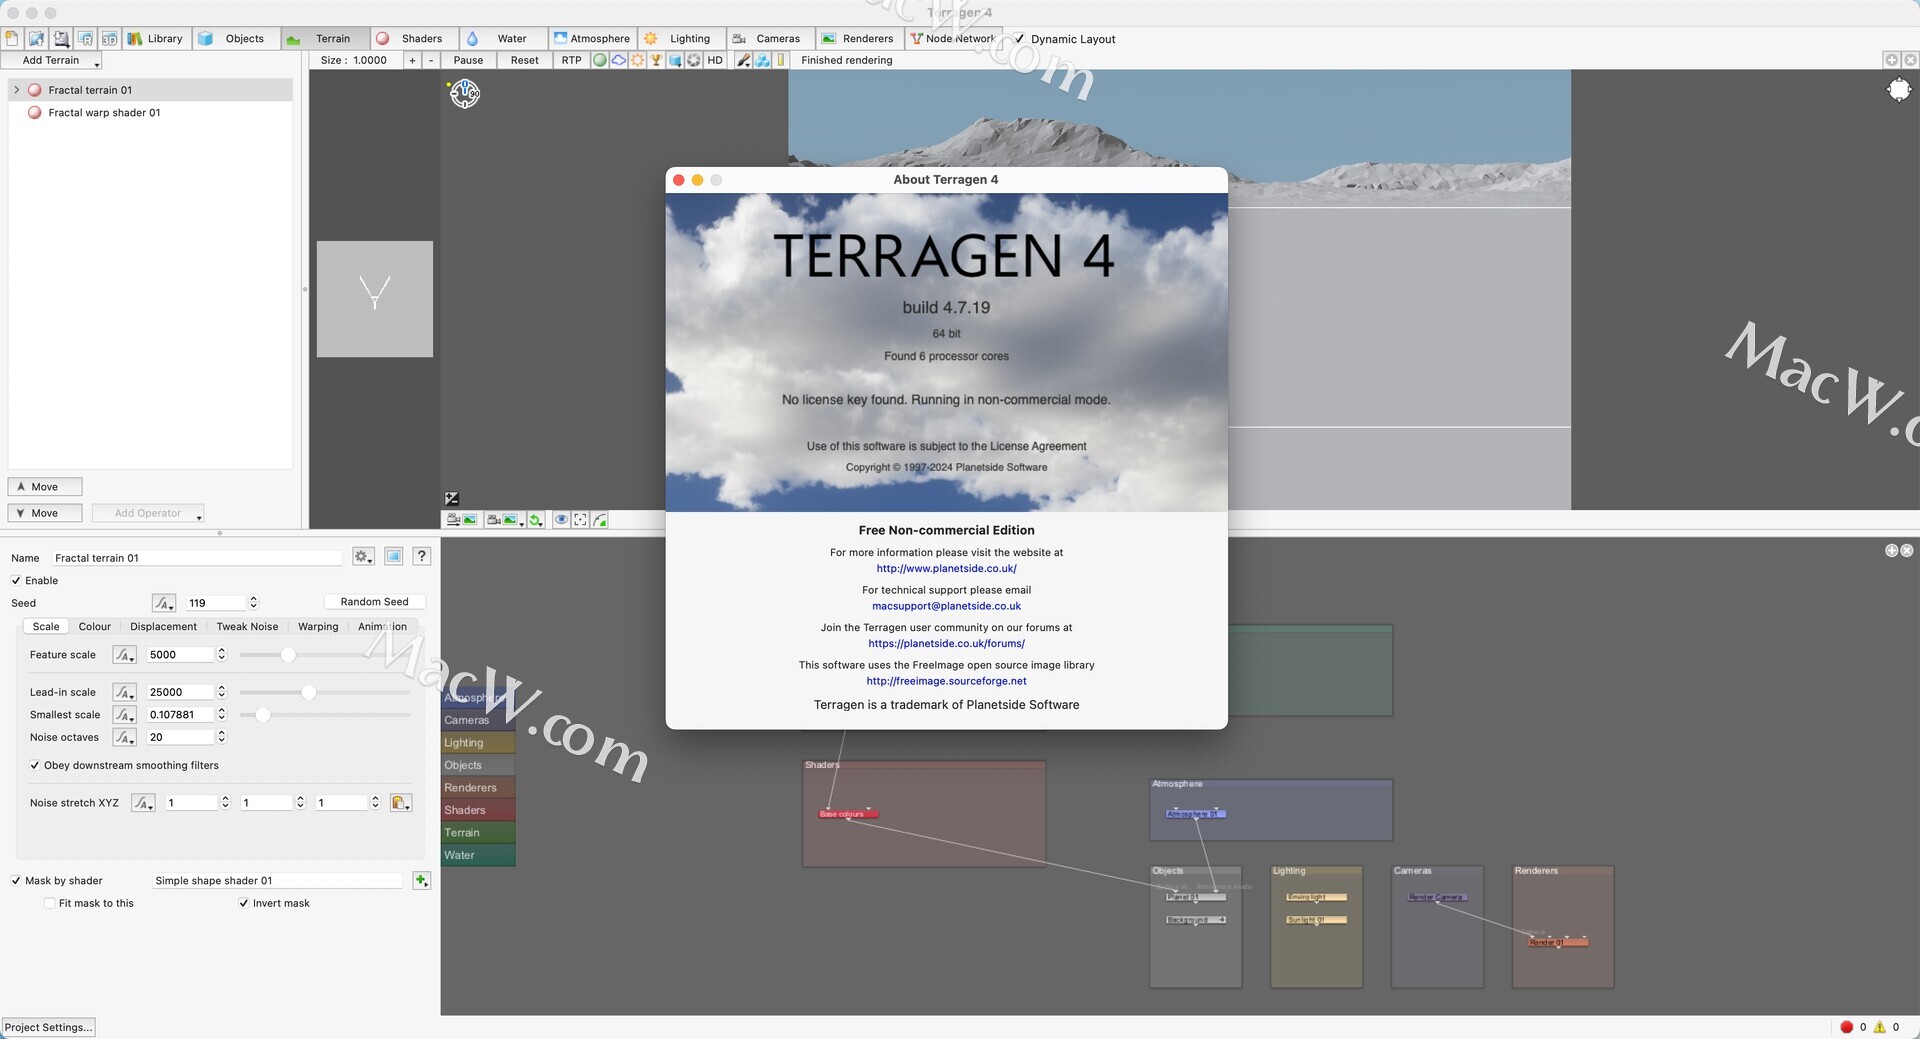The height and width of the screenshot is (1039, 1920).
Task: Click the planetside forums link
Action: [x=946, y=644]
